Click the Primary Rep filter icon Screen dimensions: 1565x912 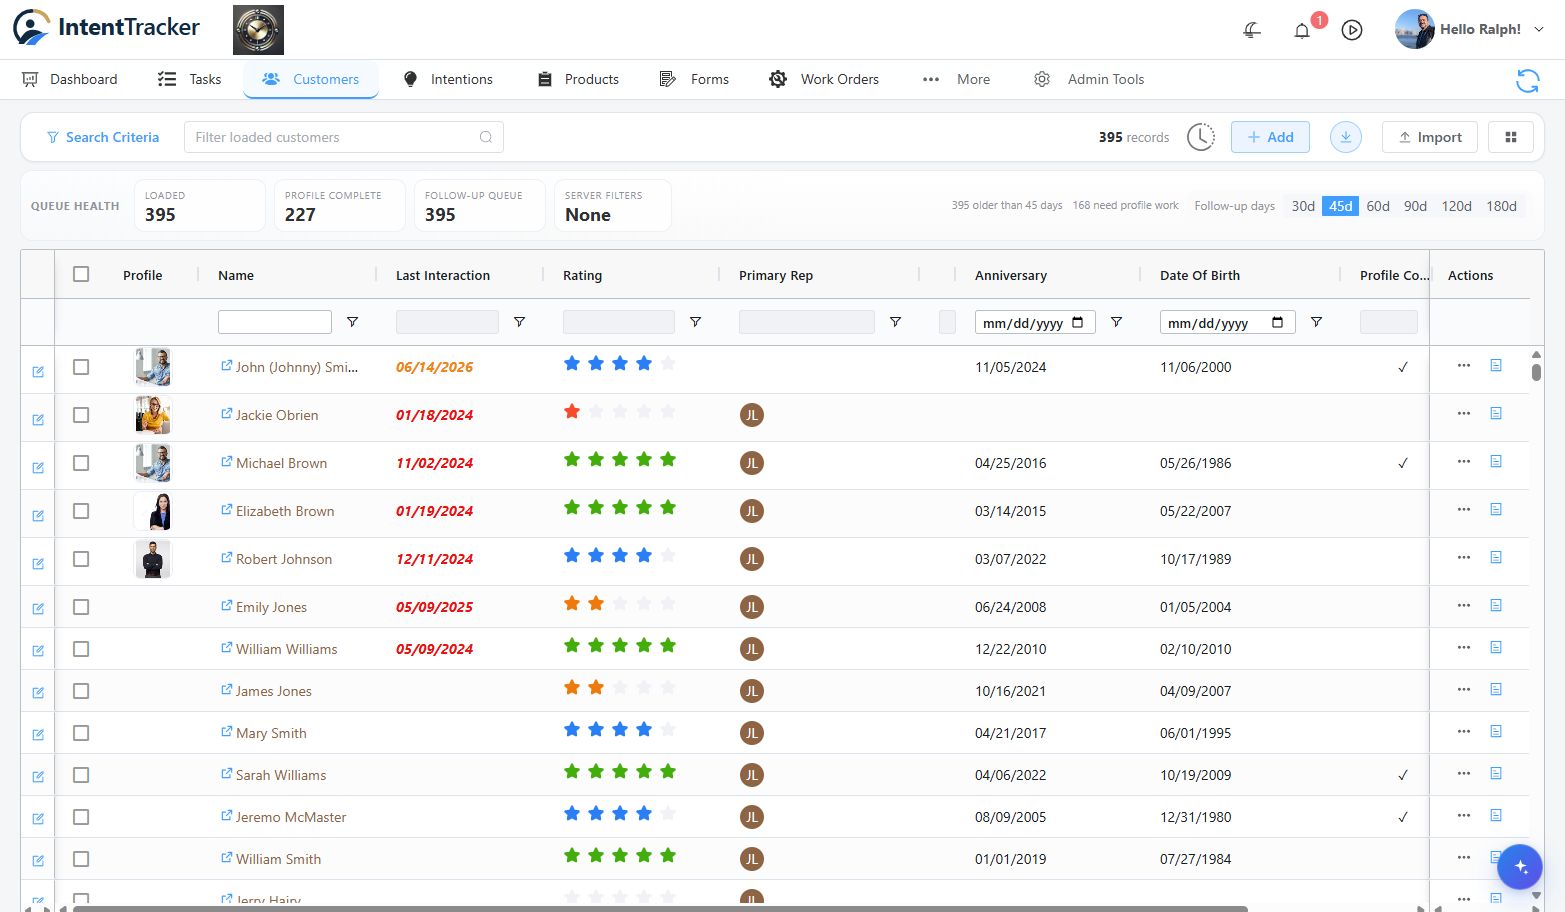pos(895,322)
